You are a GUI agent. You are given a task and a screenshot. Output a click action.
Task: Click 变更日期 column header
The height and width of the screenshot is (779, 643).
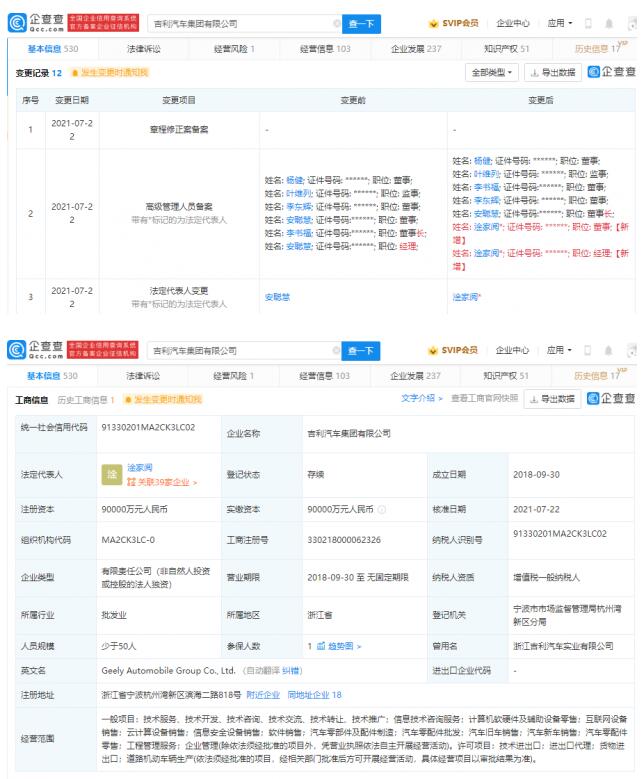pyautogui.click(x=72, y=100)
